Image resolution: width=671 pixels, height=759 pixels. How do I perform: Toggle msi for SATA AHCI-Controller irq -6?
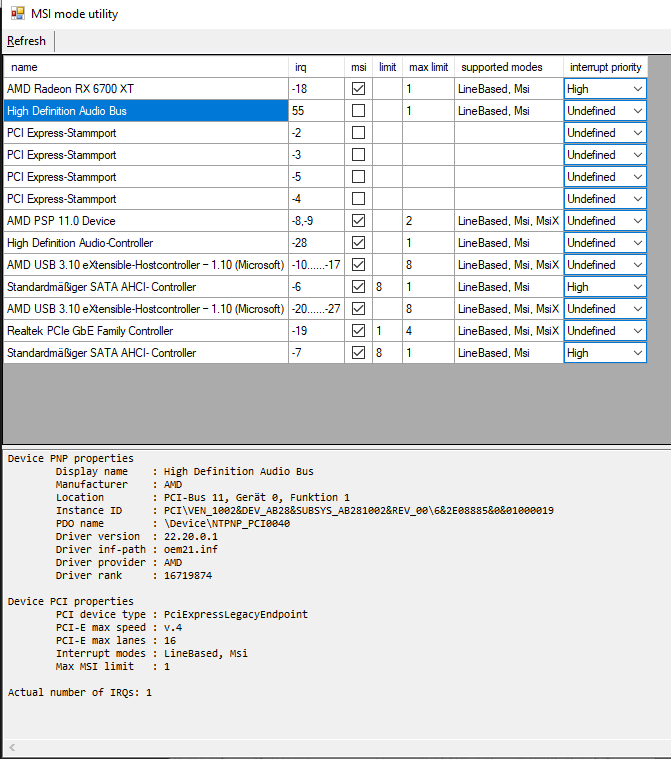tap(358, 287)
